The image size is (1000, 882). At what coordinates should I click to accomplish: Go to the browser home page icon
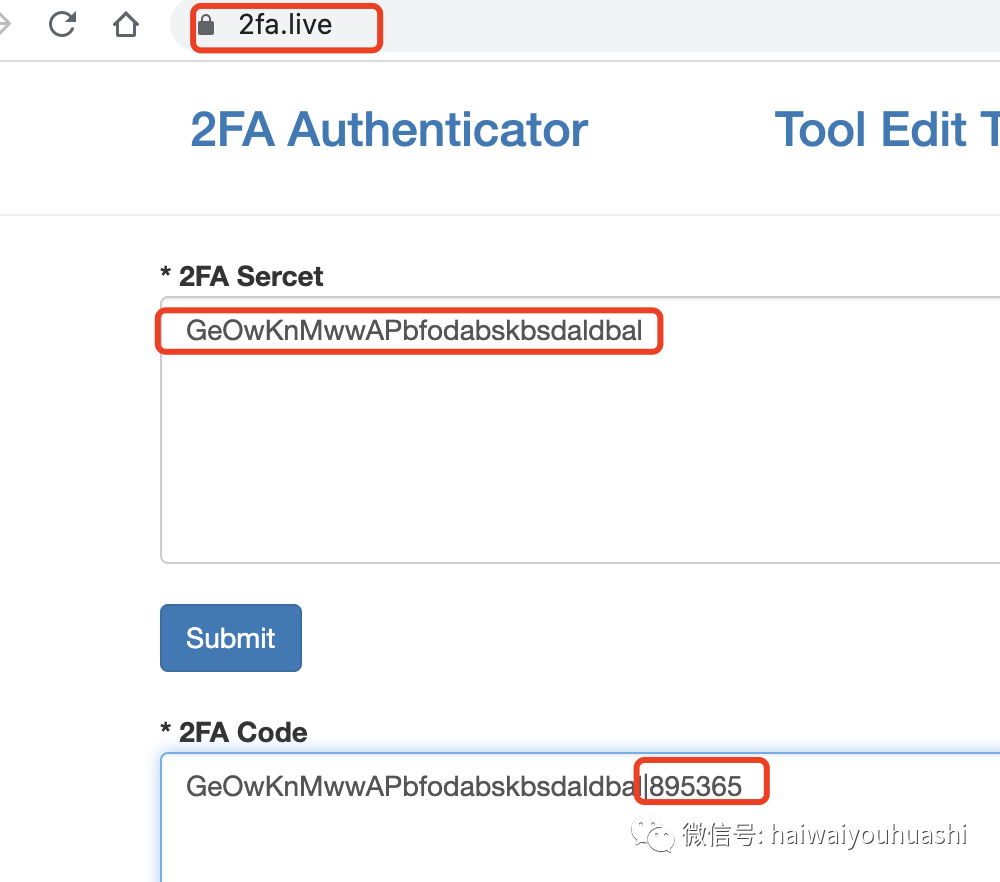point(126,25)
